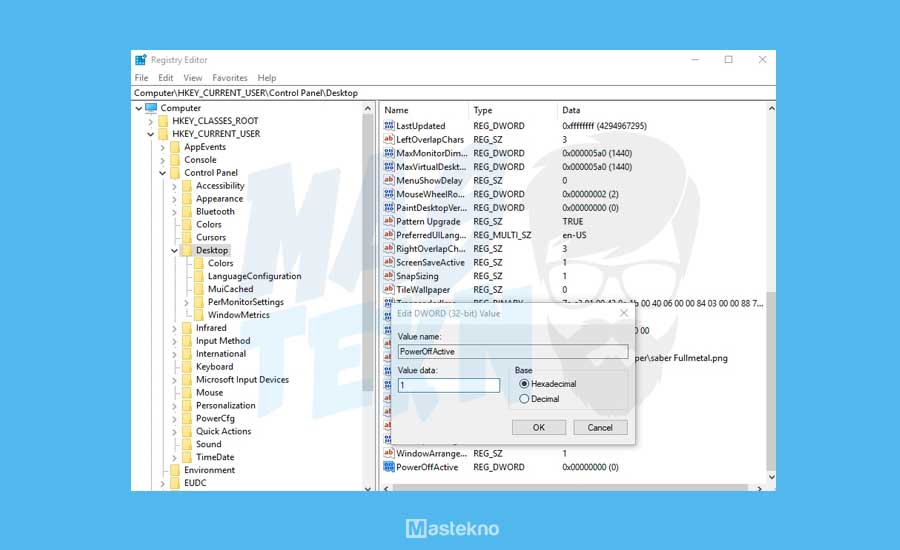Viewport: 900px width, 550px height.
Task: Click the PreferredUILang multi-string value icon
Action: 389,235
